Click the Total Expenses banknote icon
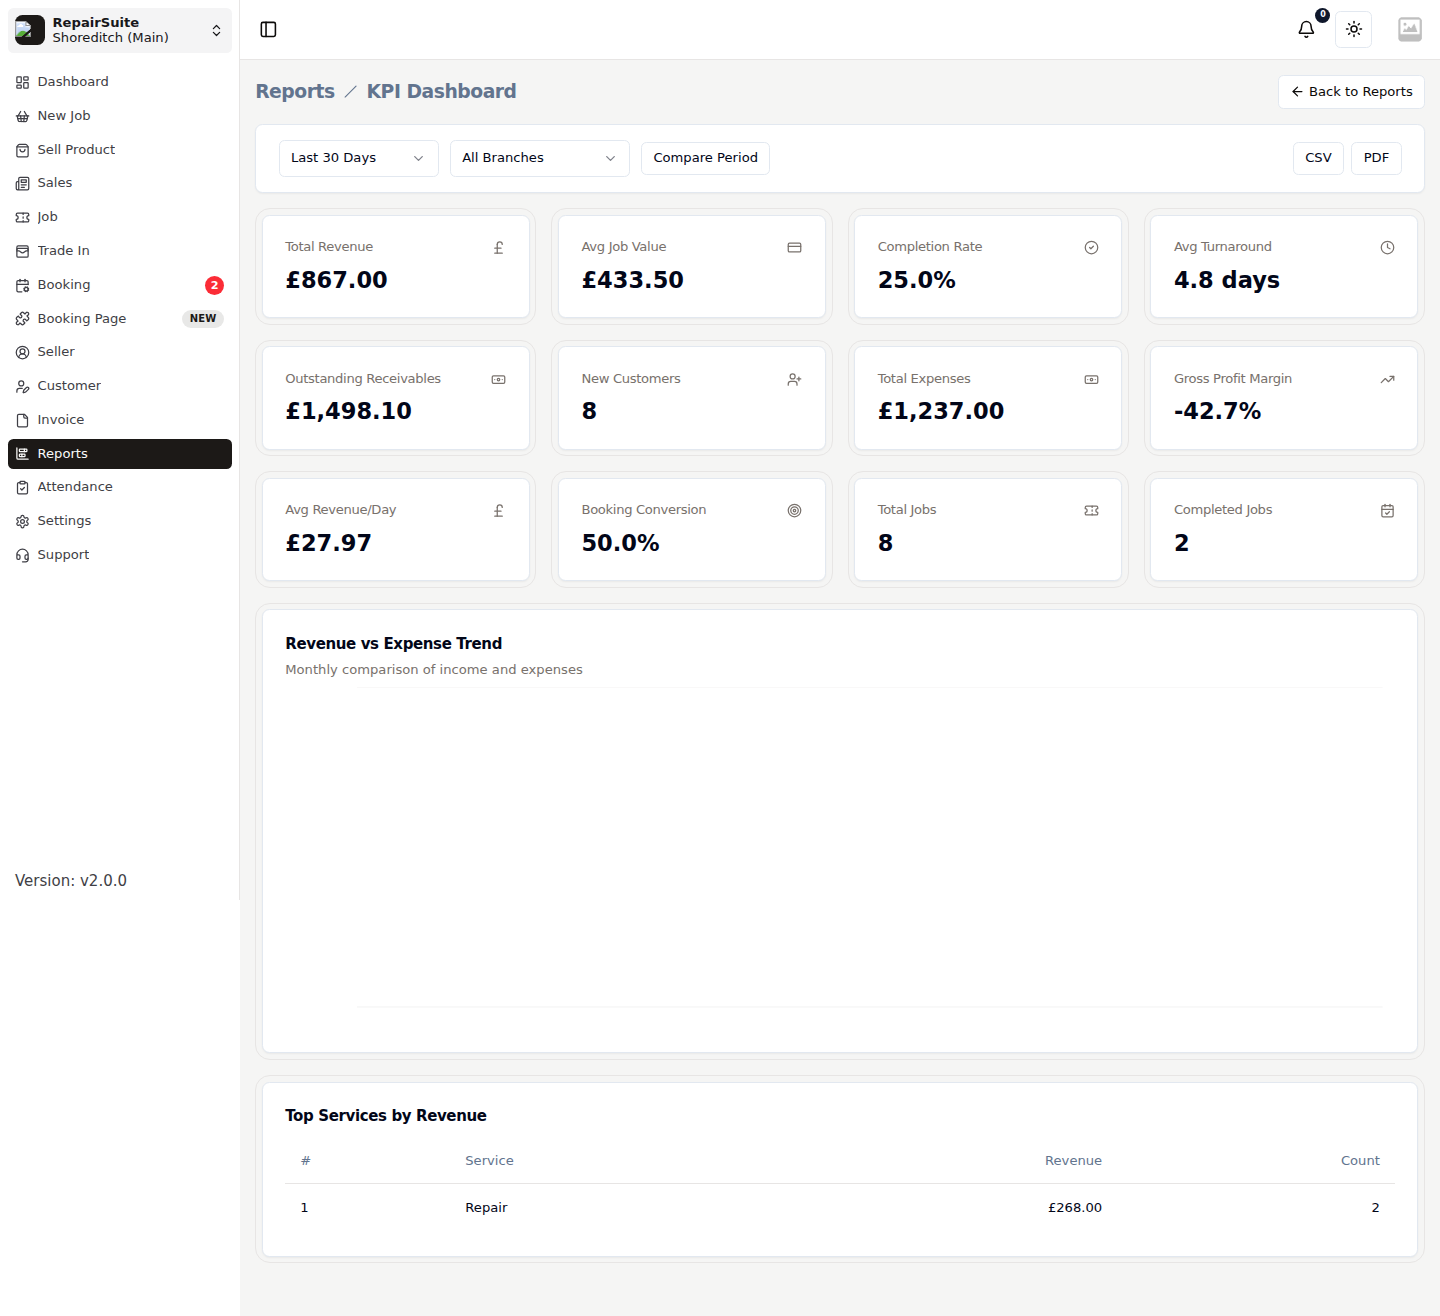The width and height of the screenshot is (1440, 1316). click(x=1091, y=380)
